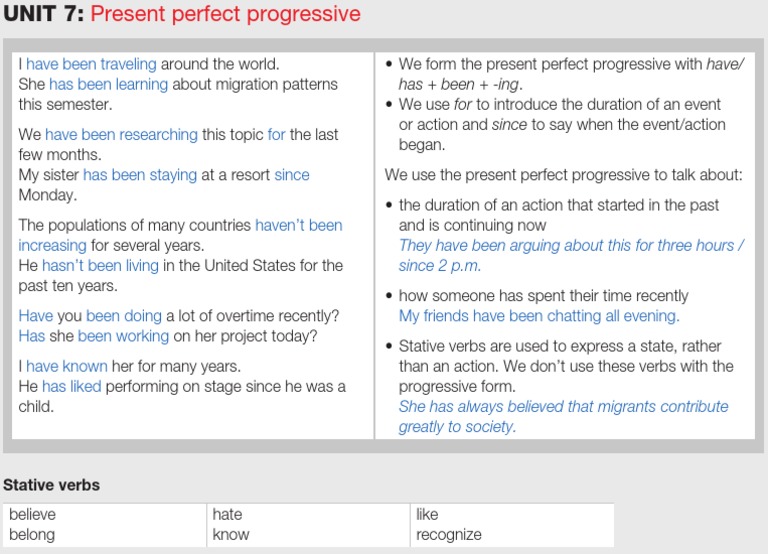Click the bullet point before 'We form the present'
The height and width of the screenshot is (554, 768).
point(389,64)
